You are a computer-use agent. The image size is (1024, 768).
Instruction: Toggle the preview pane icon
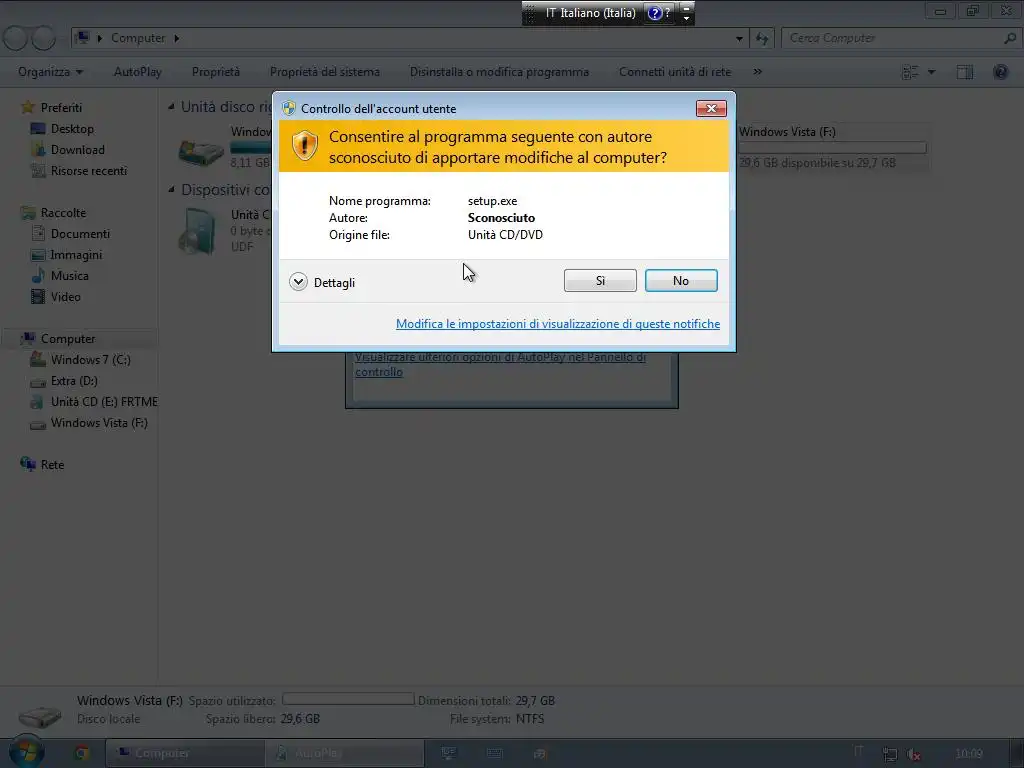(965, 72)
